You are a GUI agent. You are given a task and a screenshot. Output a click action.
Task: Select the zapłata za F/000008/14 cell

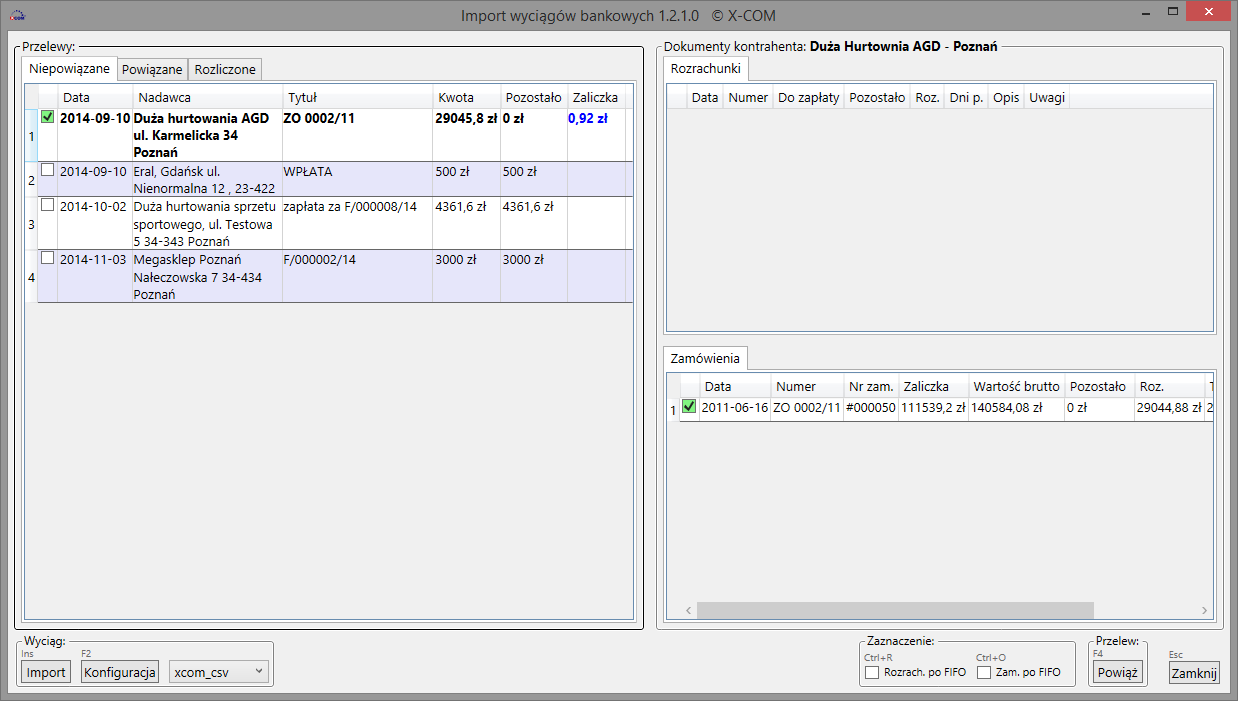point(357,223)
